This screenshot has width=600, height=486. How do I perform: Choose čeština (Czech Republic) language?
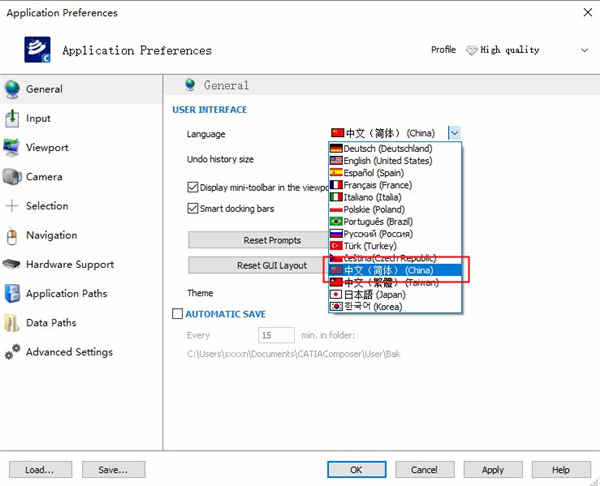(395, 258)
